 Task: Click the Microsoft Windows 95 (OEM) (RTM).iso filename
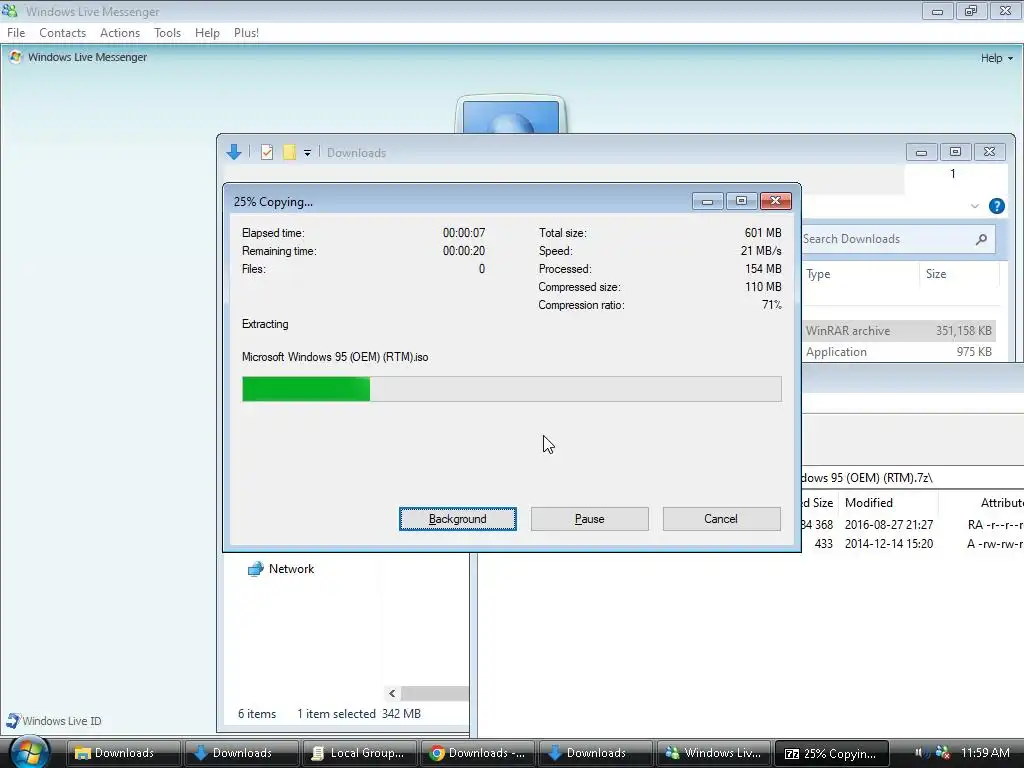[x=335, y=357]
